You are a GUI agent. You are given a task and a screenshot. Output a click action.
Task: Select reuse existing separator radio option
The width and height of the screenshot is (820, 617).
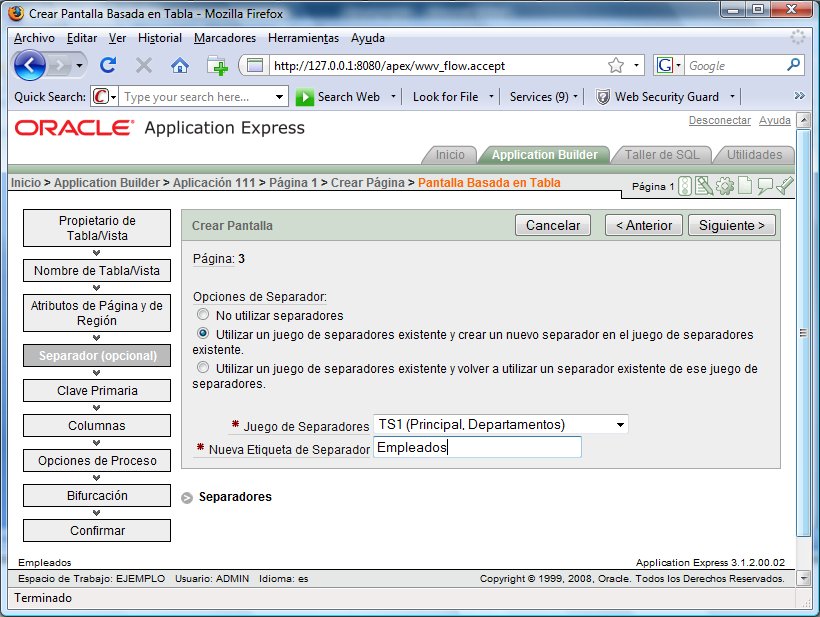[x=203, y=368]
